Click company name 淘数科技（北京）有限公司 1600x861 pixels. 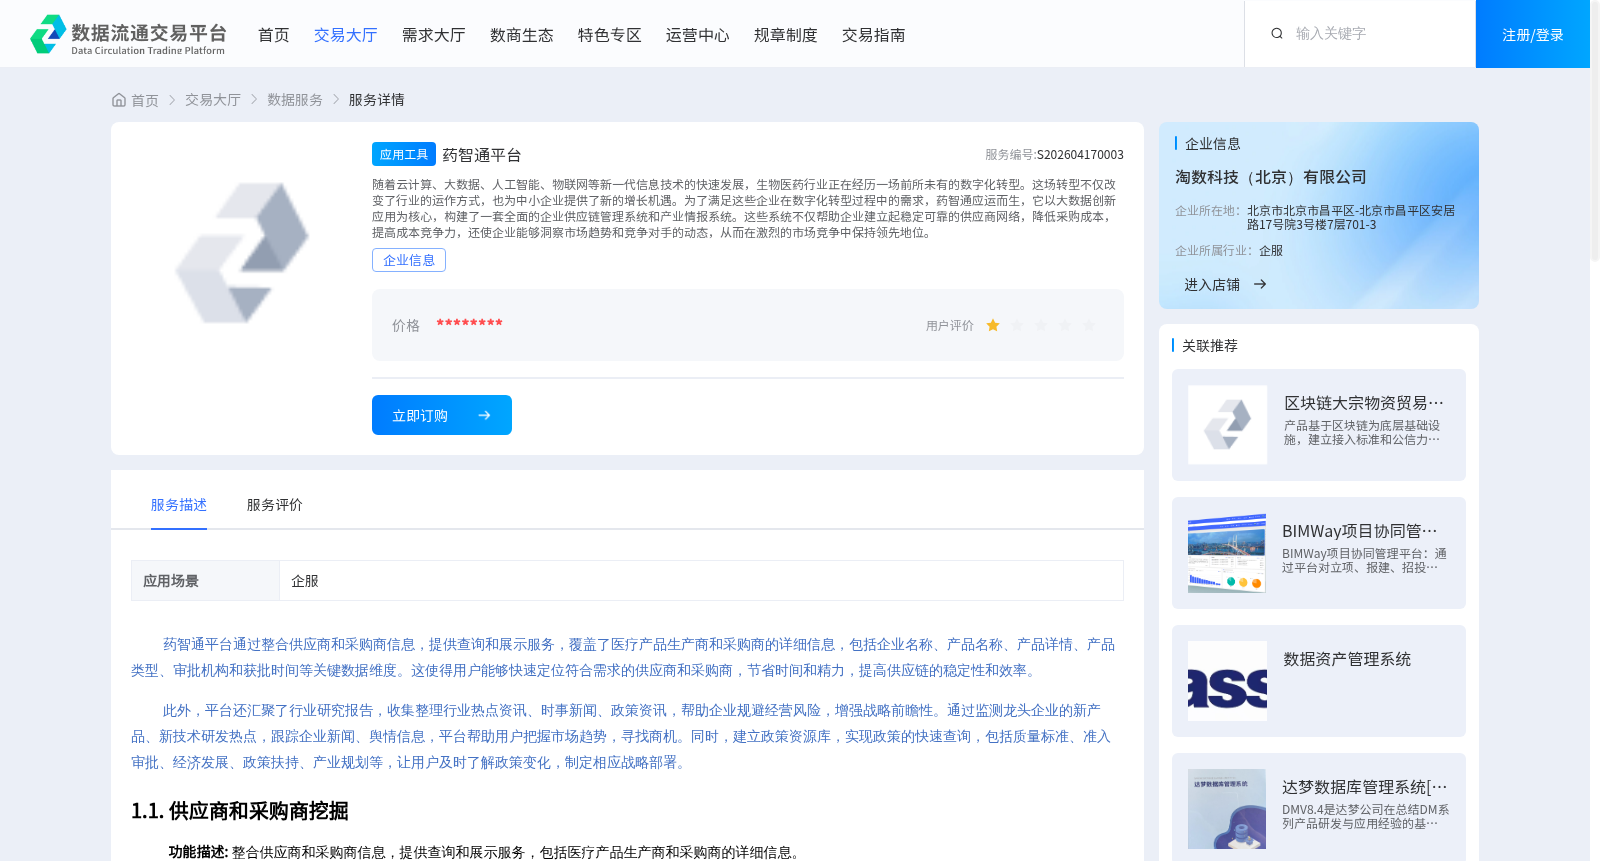pos(1271,177)
